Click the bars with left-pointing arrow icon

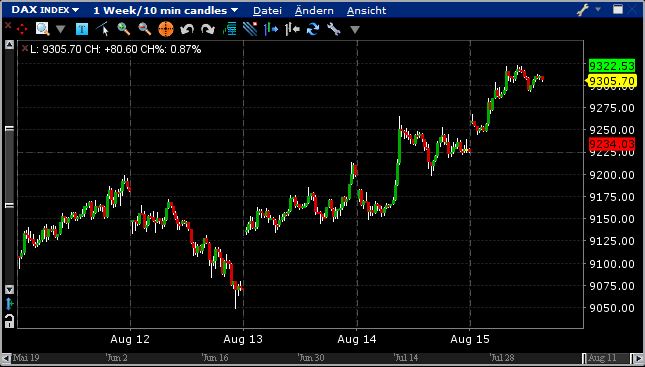click(x=292, y=29)
